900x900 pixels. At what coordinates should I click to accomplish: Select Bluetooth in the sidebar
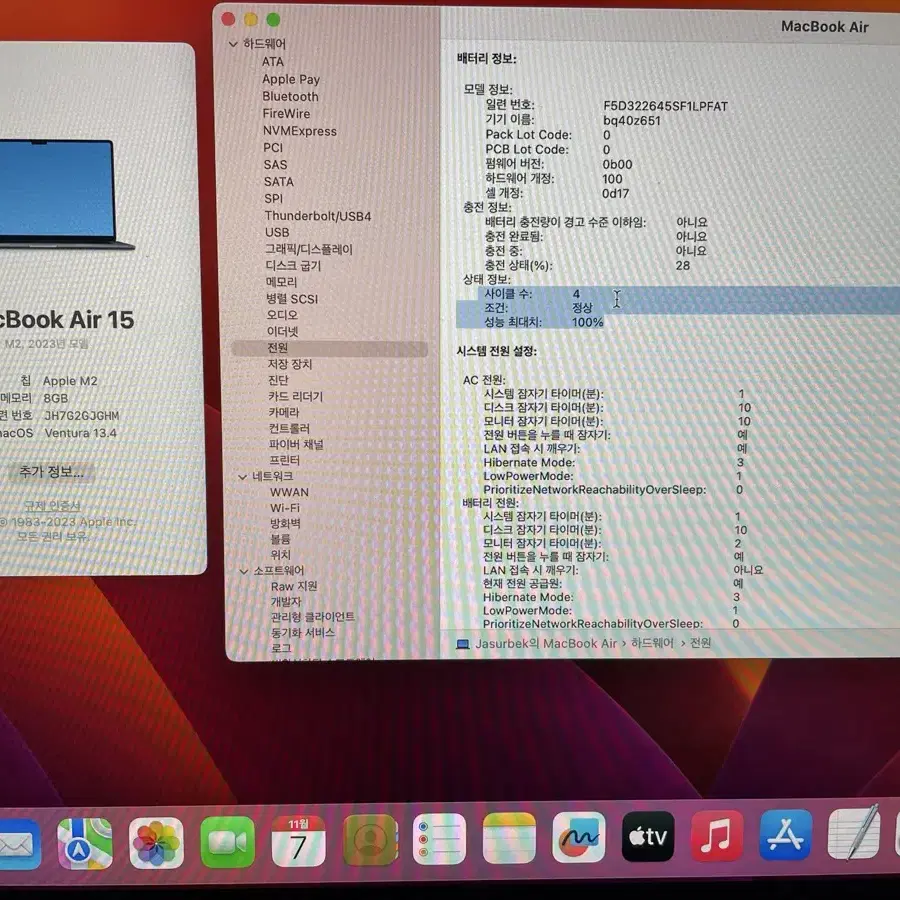[x=290, y=96]
